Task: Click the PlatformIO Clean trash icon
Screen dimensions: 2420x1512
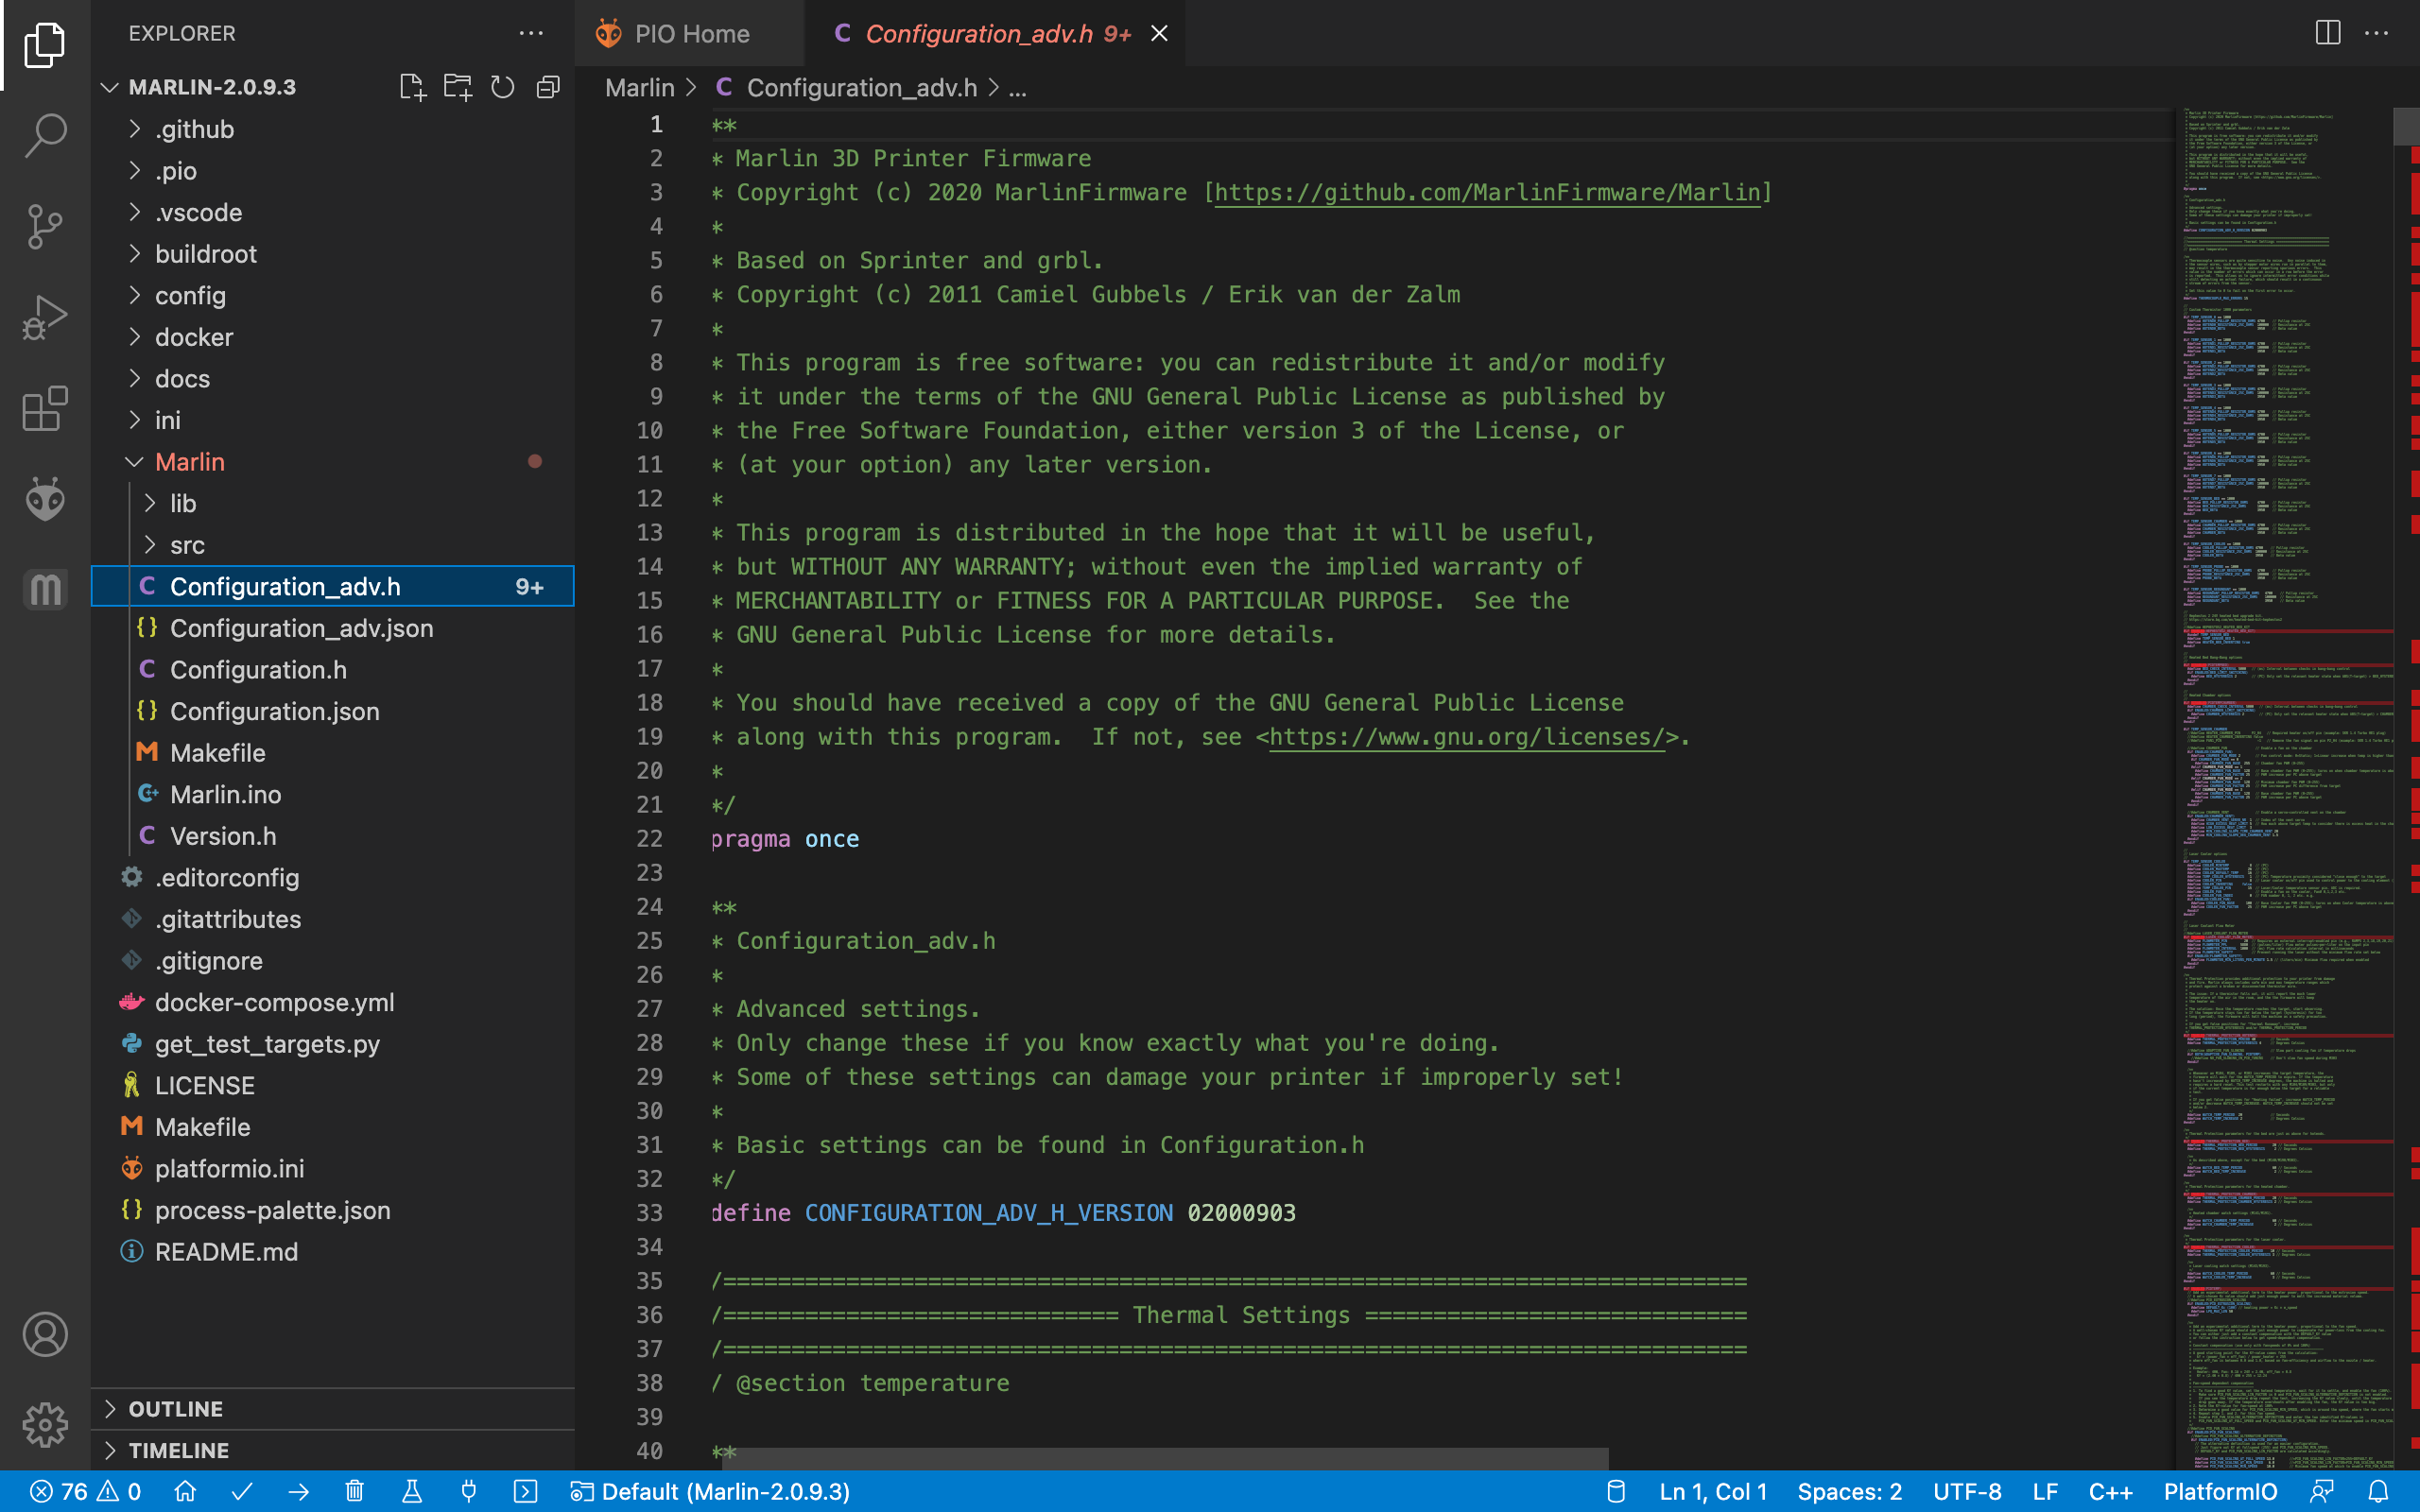Action: pyautogui.click(x=354, y=1491)
